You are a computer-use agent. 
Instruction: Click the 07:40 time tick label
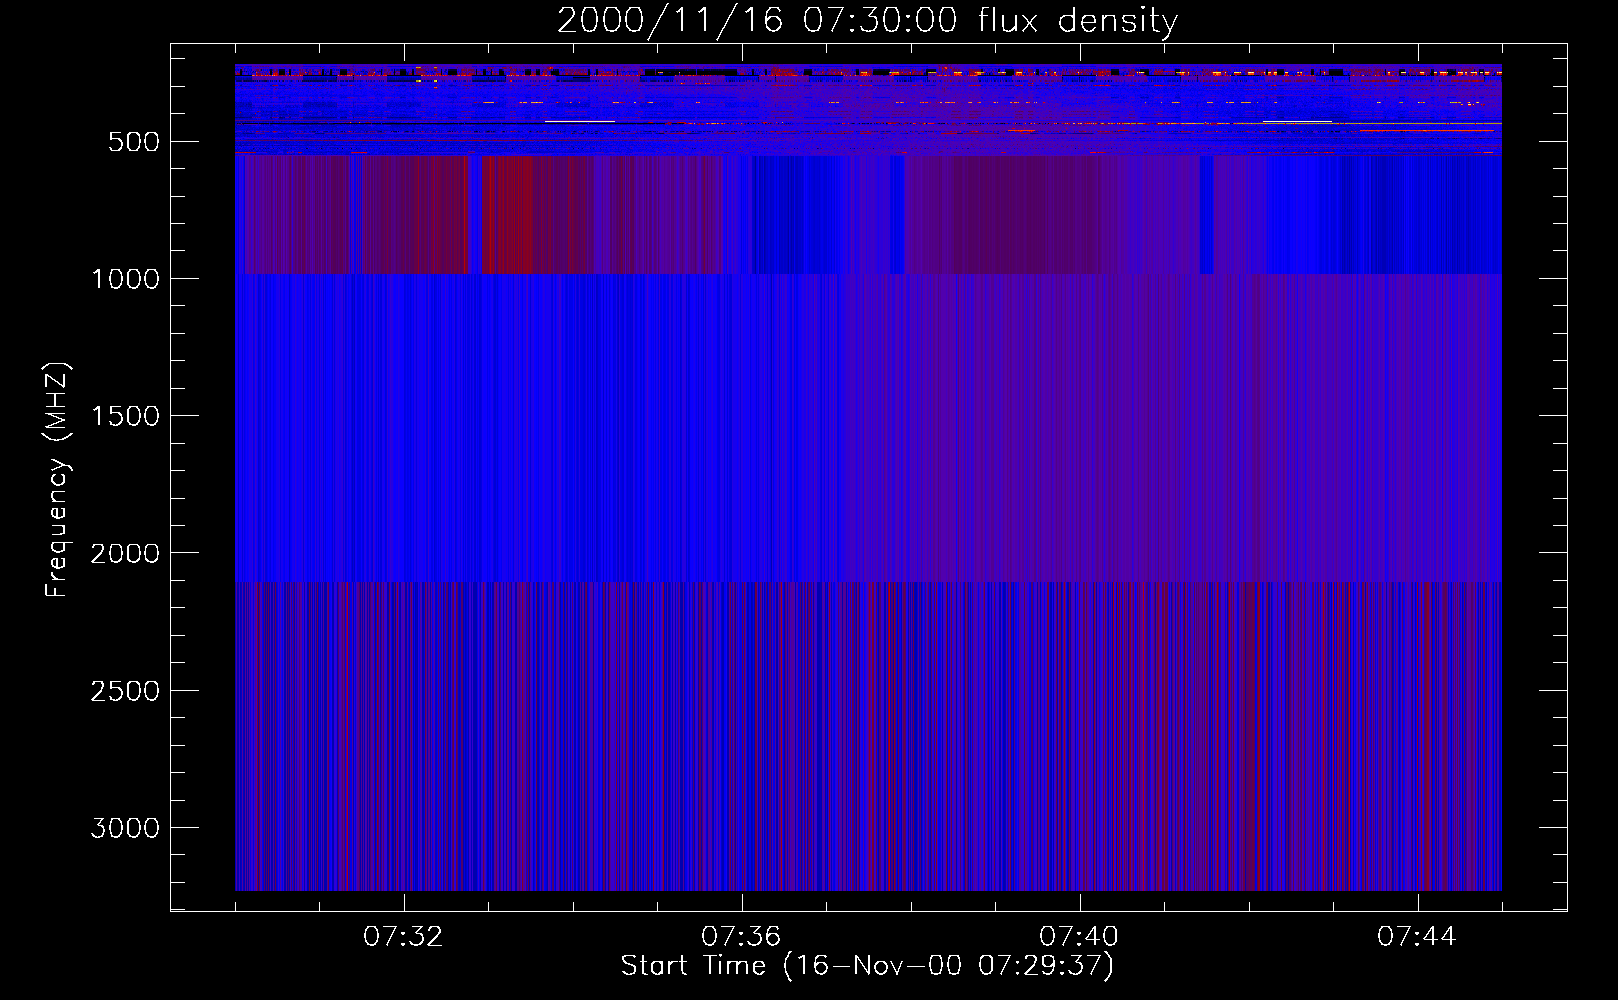(x=1079, y=937)
